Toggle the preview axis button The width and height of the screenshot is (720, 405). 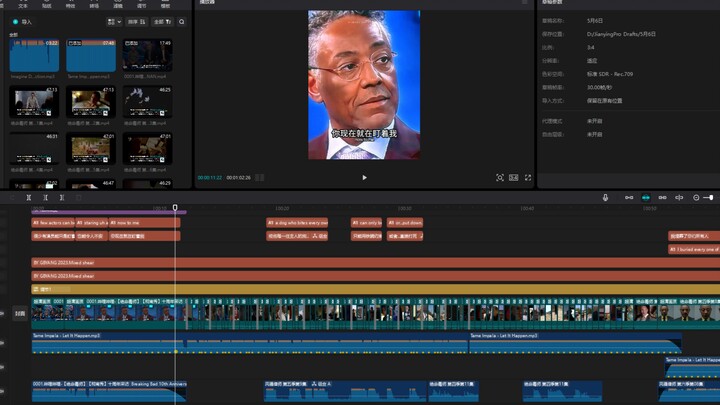point(679,197)
